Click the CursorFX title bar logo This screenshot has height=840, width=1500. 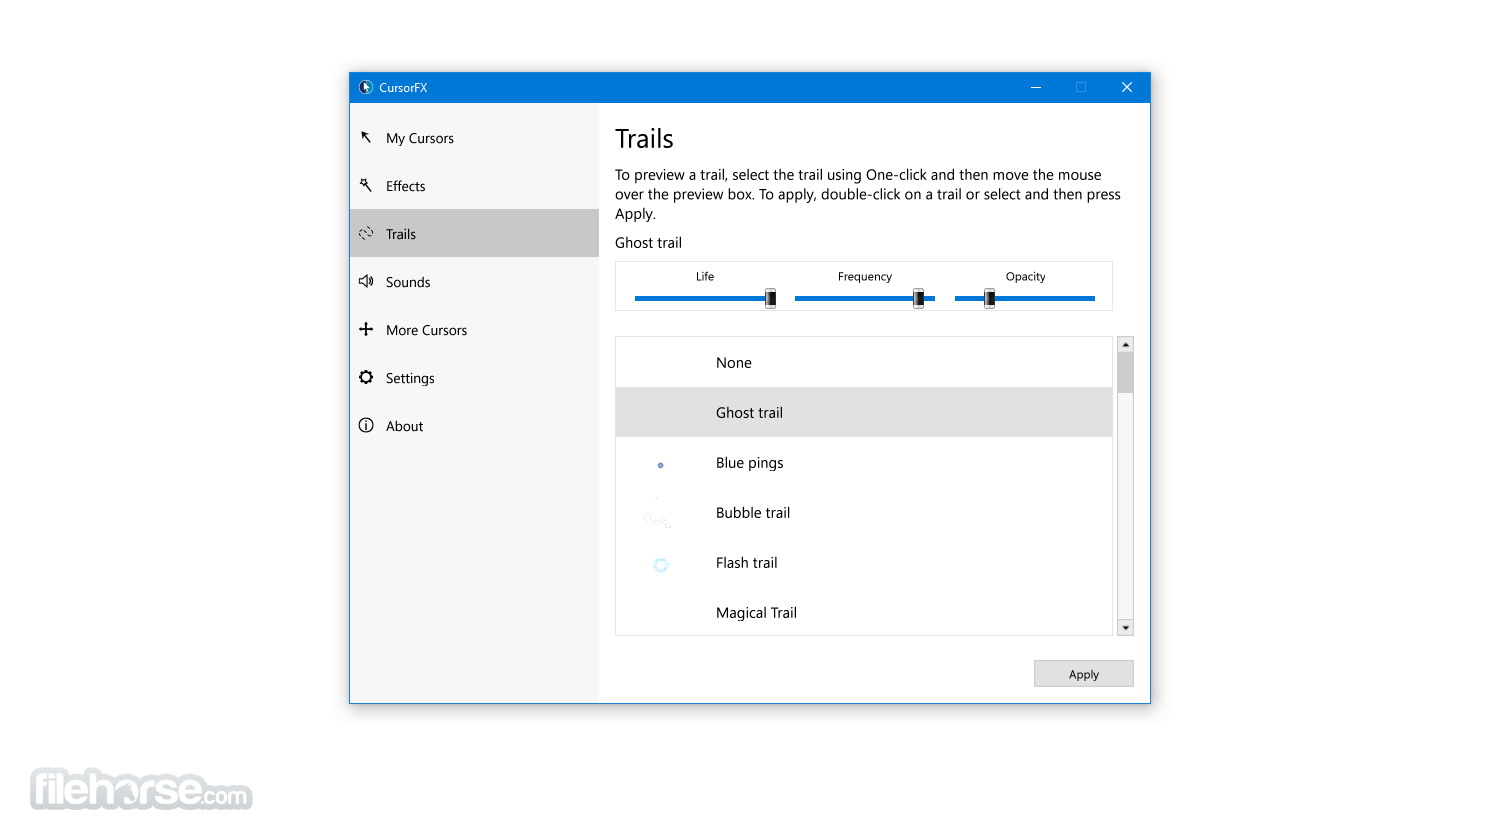[x=366, y=87]
